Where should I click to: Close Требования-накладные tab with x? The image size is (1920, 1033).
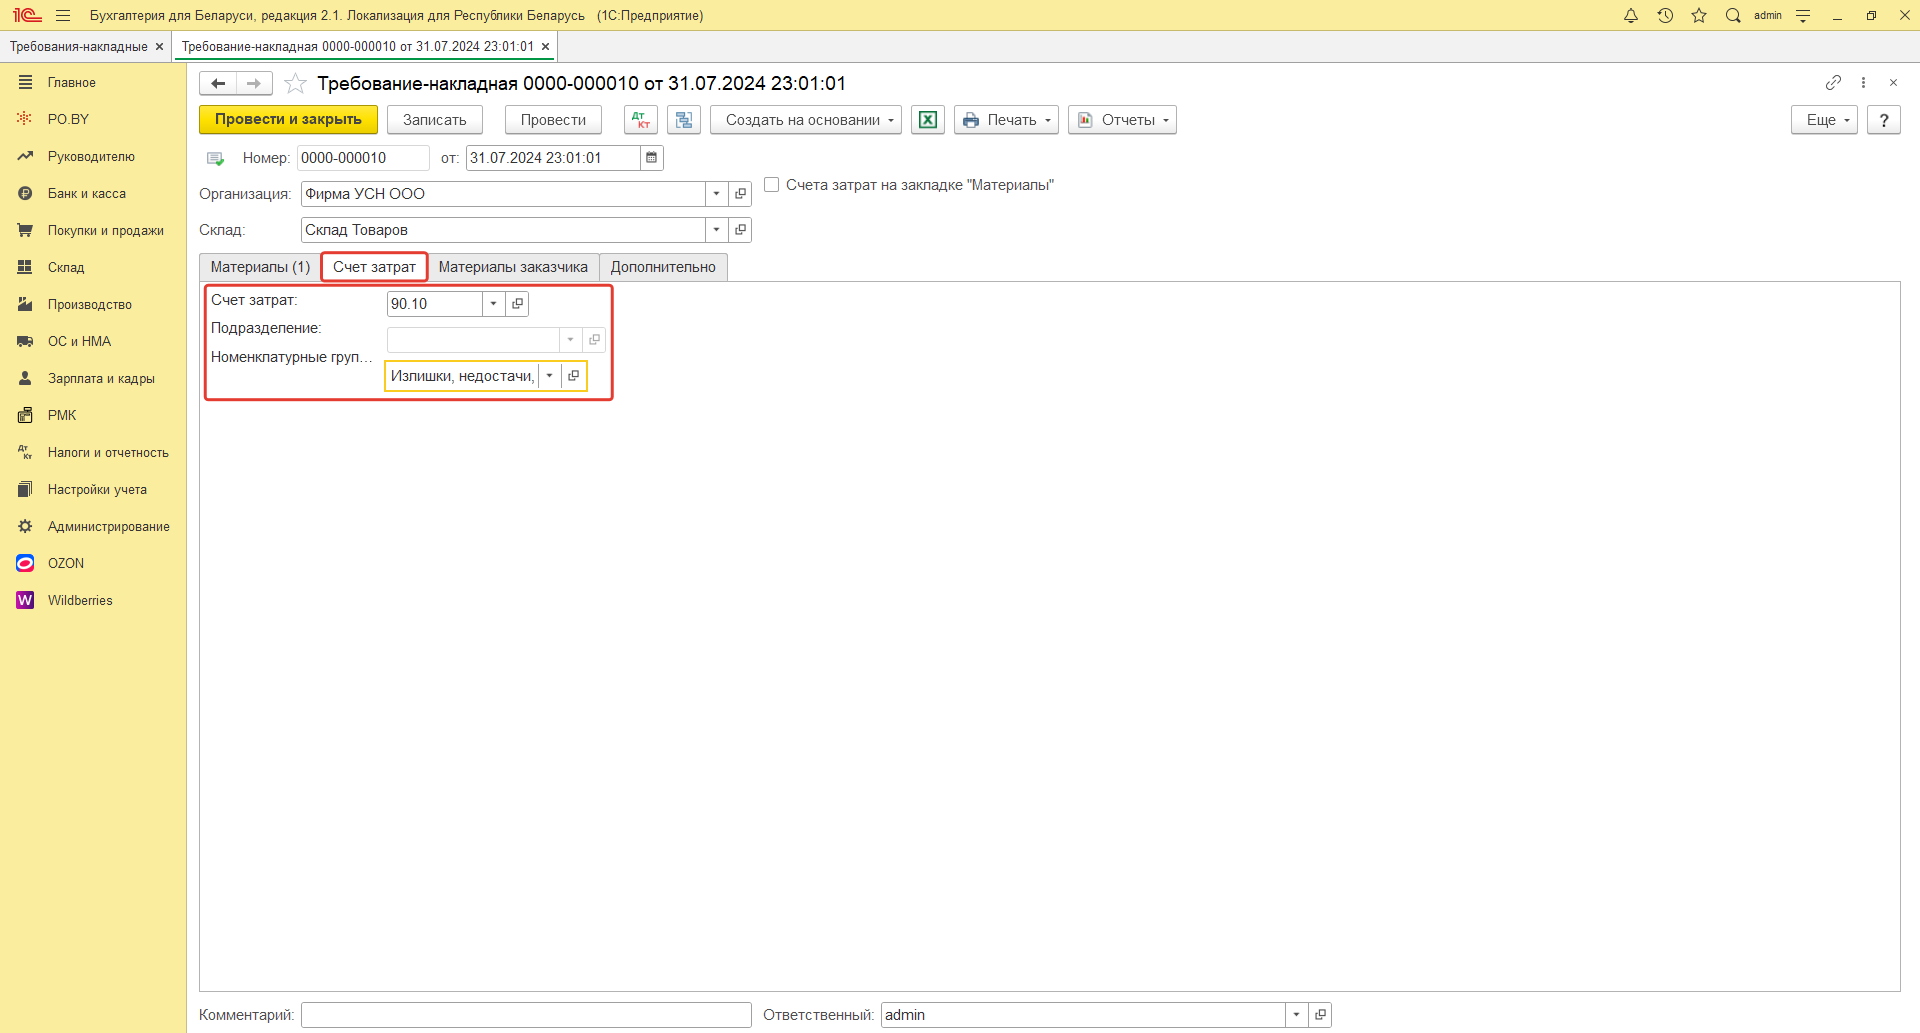[x=159, y=47]
